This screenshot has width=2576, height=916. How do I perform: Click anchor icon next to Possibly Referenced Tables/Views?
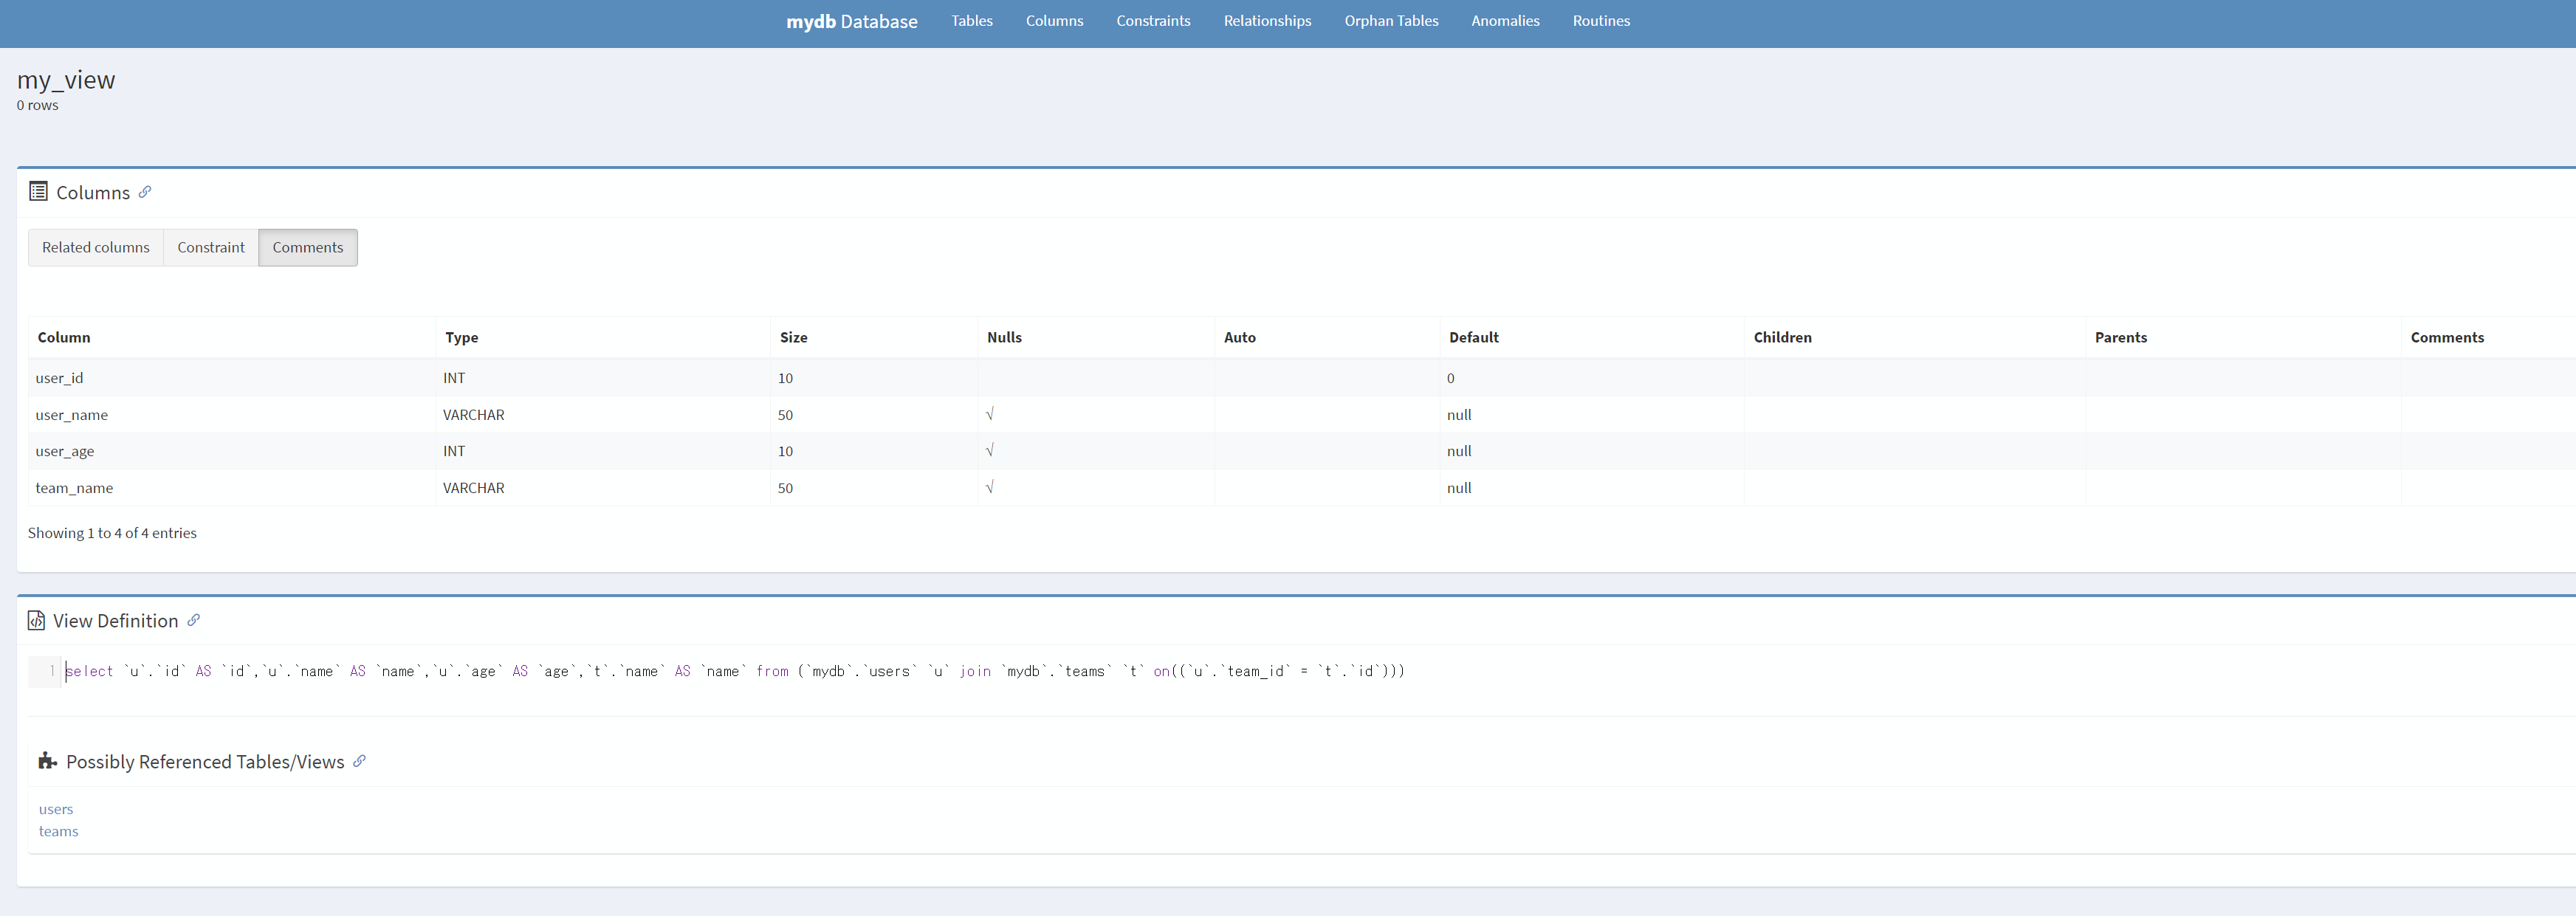tap(360, 761)
